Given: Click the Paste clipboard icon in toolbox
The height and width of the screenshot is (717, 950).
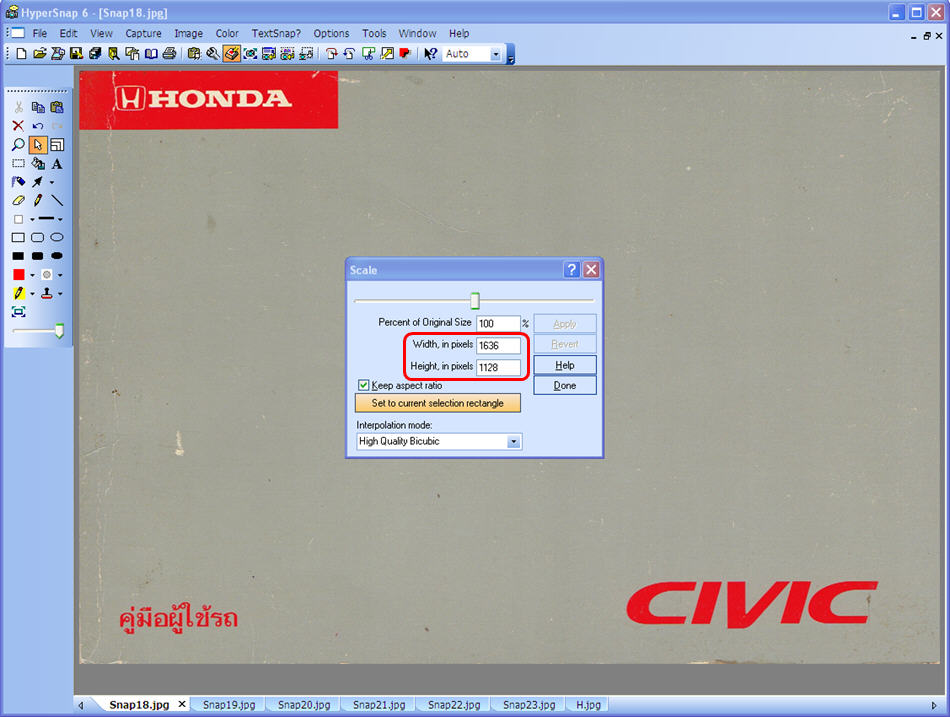Looking at the screenshot, I should pos(57,107).
